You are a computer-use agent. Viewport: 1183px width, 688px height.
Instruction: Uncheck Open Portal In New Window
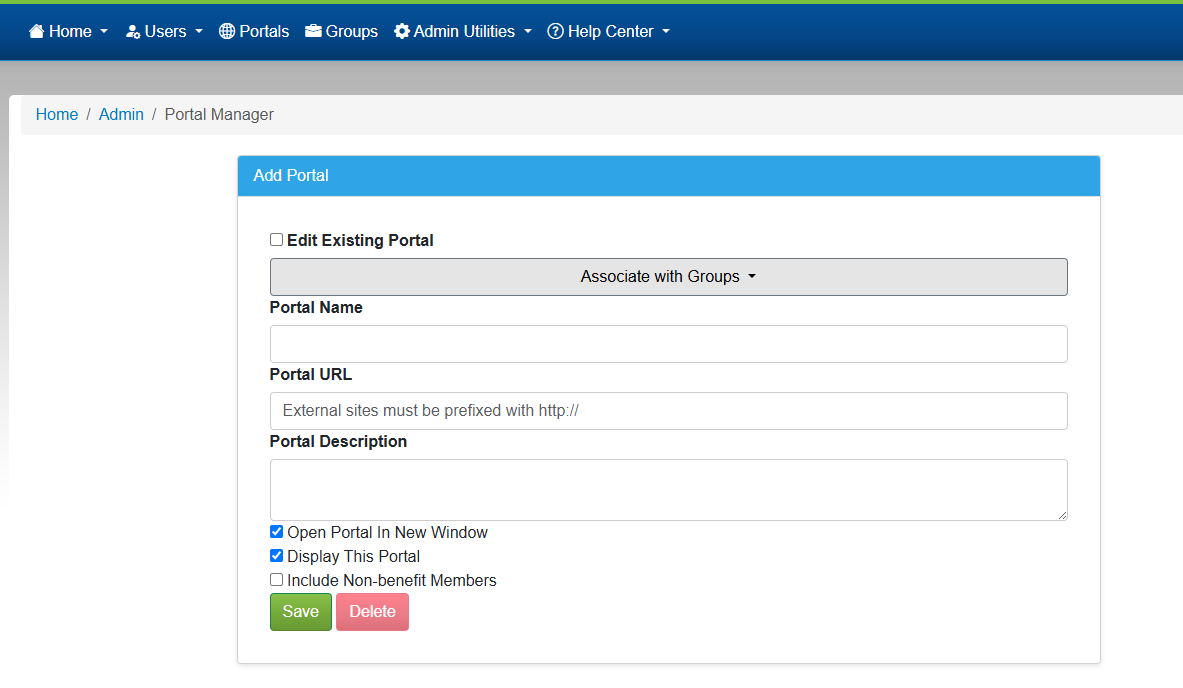(277, 532)
